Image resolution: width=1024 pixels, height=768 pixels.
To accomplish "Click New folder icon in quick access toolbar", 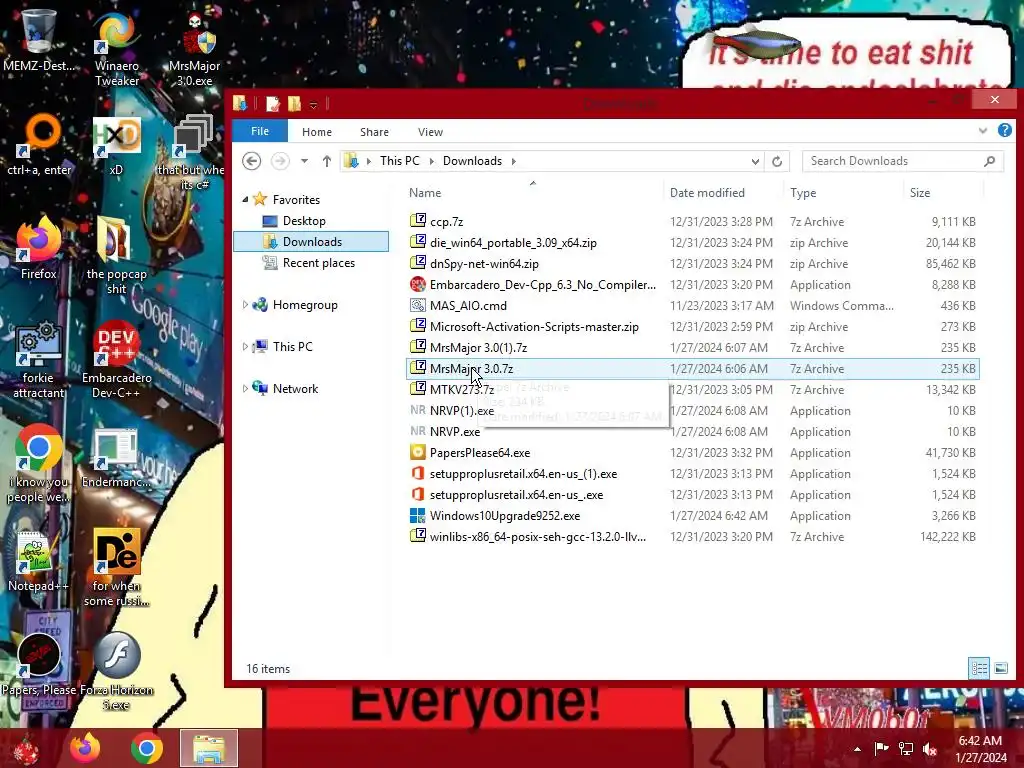I will [x=295, y=103].
